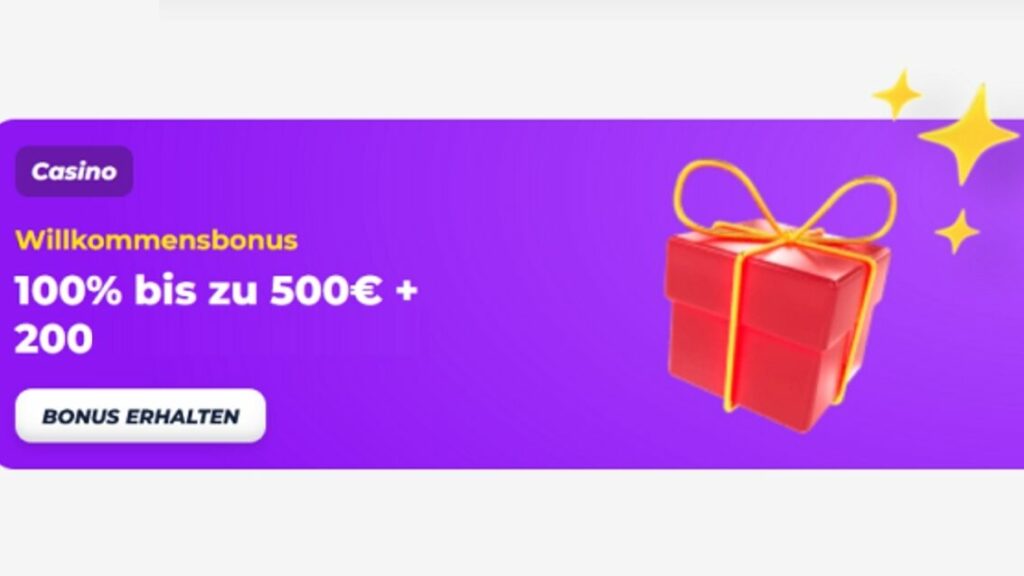Click the BONUS ERHALTEN button
This screenshot has width=1024, height=576.
(140, 416)
